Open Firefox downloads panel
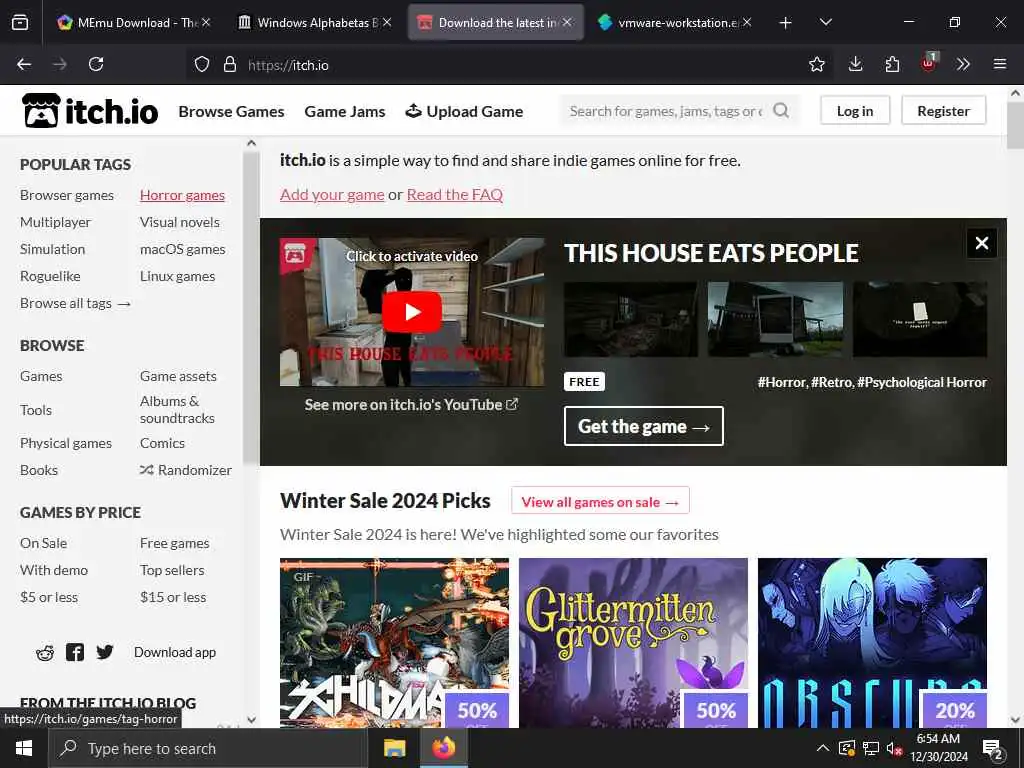The image size is (1024, 768). pyautogui.click(x=855, y=64)
